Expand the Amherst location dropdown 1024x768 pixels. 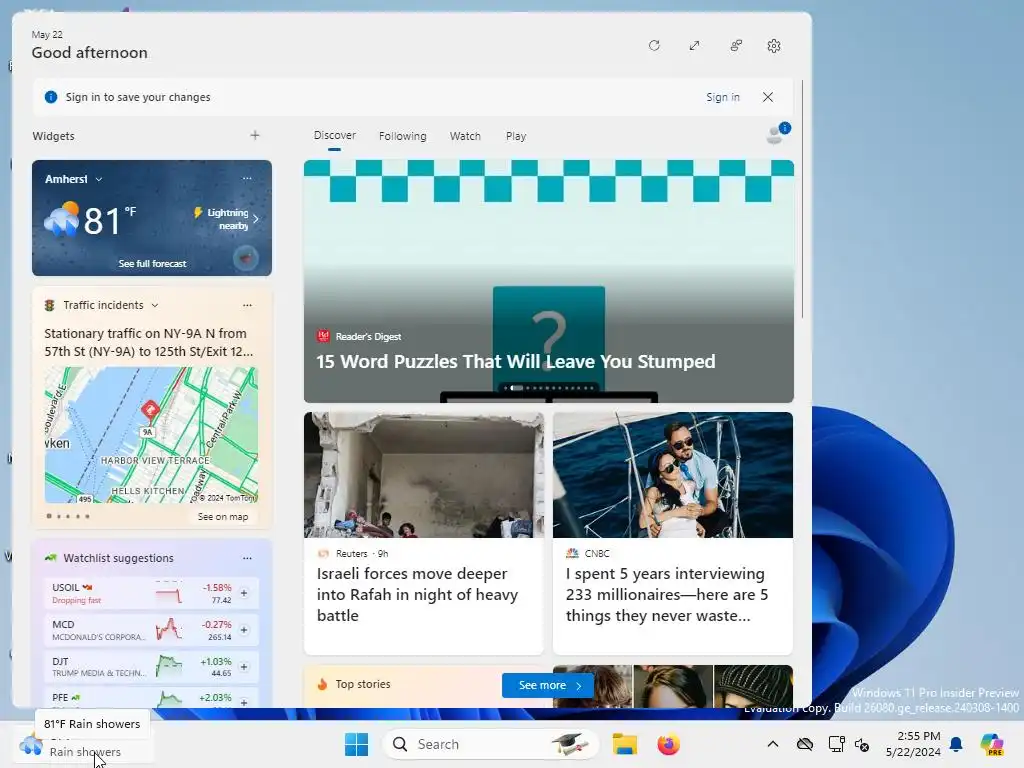99,179
